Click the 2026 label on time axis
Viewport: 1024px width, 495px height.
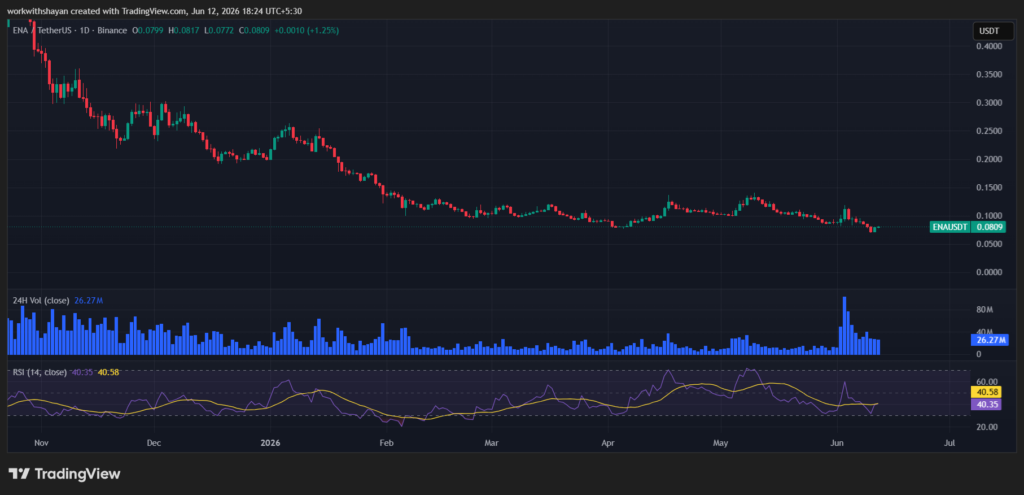coord(270,443)
